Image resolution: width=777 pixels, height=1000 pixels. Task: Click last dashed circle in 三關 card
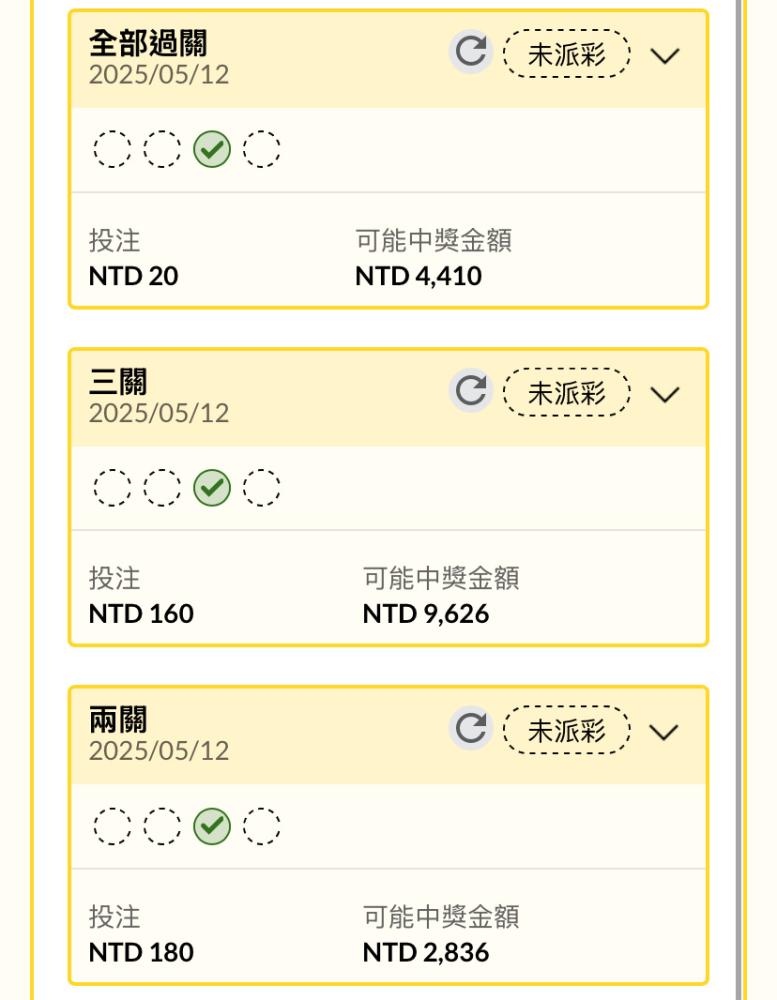pyautogui.click(x=262, y=488)
